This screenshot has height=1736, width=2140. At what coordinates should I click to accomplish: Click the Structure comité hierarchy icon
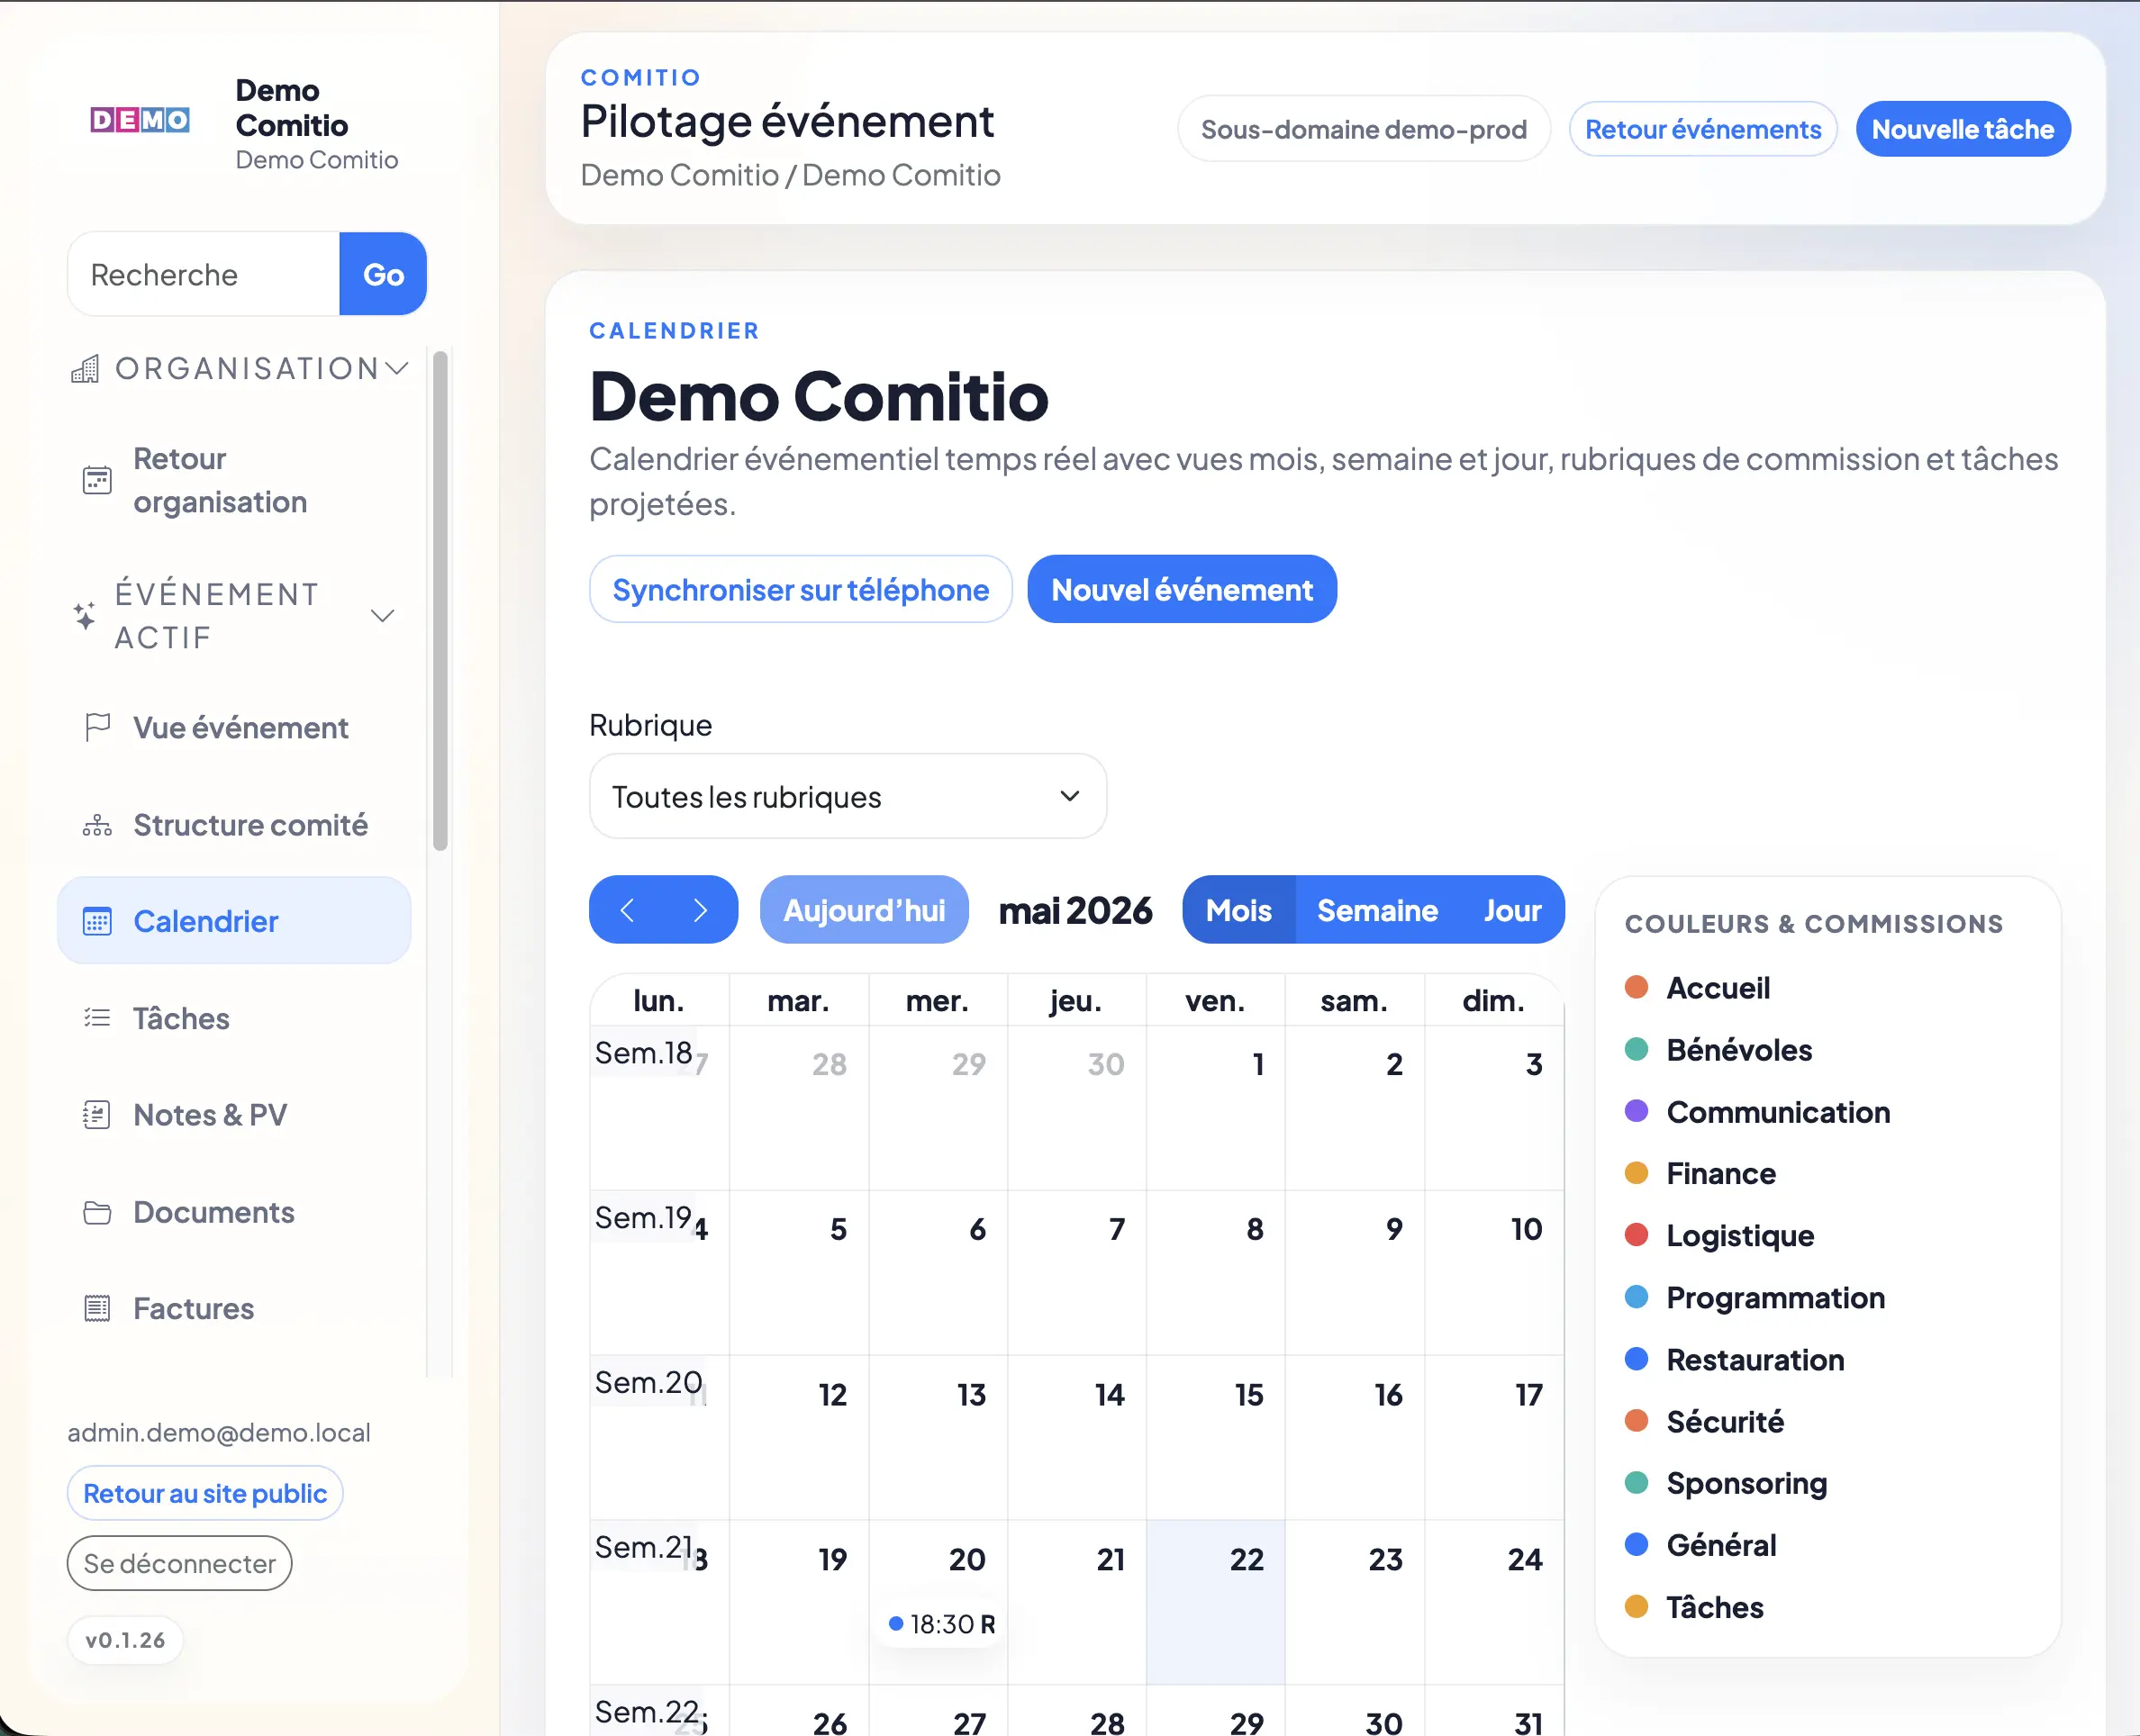click(97, 825)
